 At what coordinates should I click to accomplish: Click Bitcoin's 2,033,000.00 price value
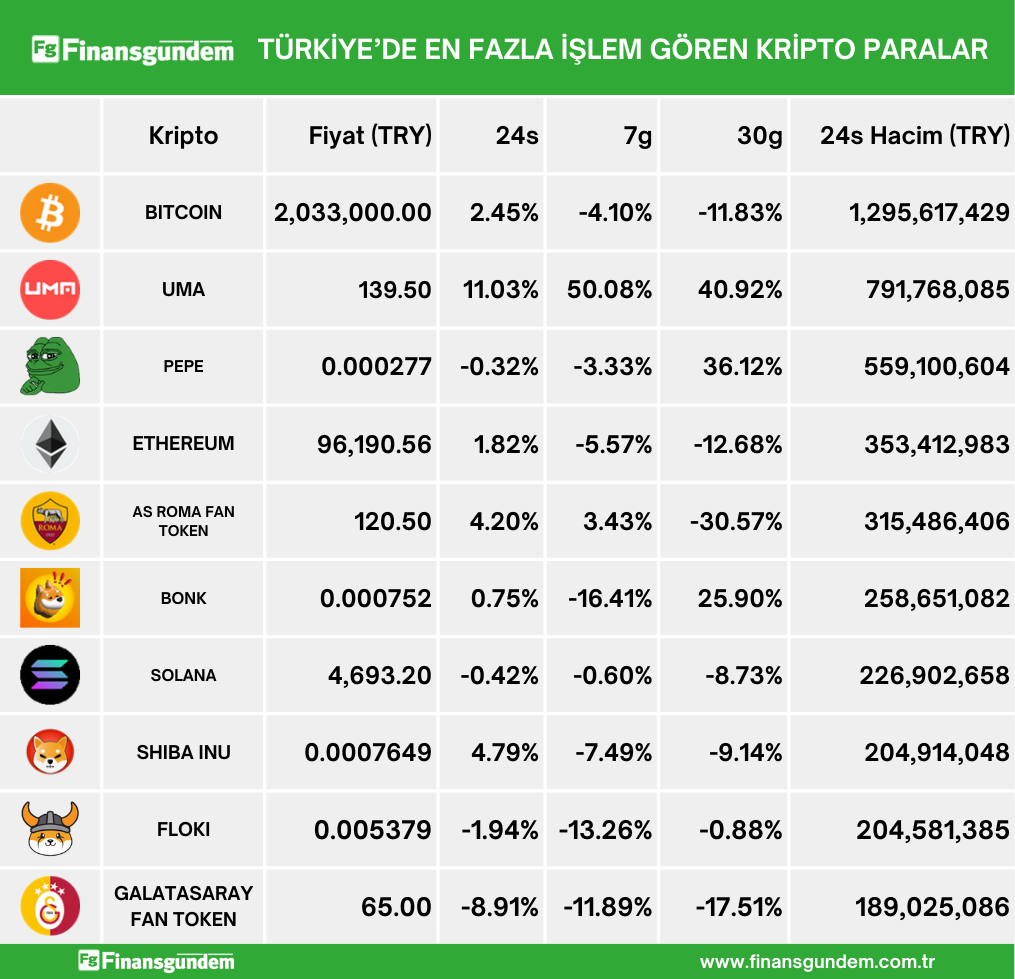tap(353, 213)
